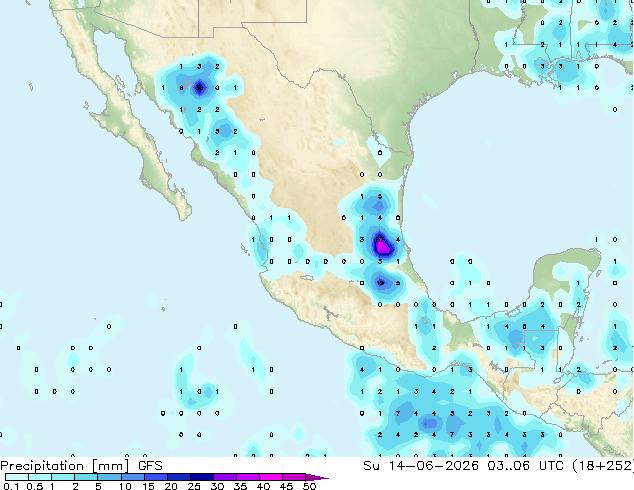Click the legend label '45'
Viewport: 634px width, 490px height.
pos(287,486)
